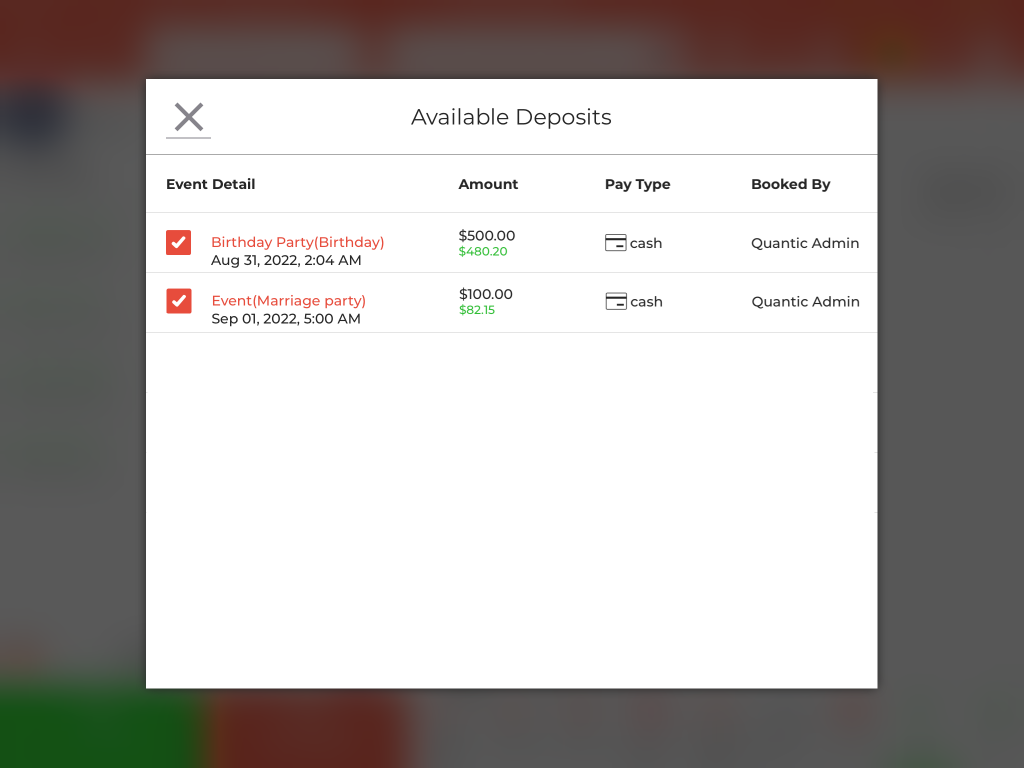
Task: Click the Pay Type column header
Action: tap(637, 184)
